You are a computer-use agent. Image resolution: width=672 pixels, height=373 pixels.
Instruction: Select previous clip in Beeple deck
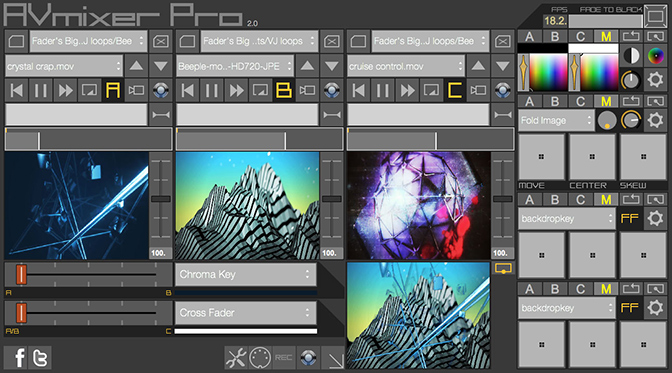[307, 66]
